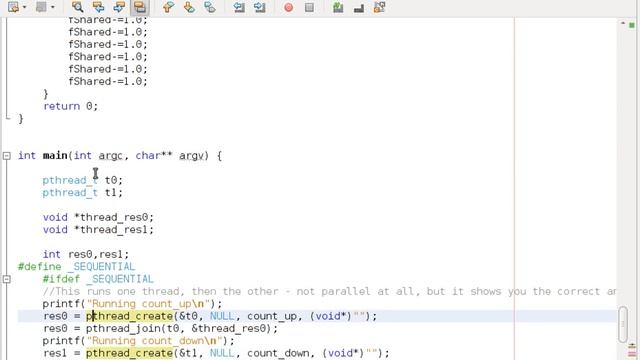
Task: Click Find Next Occurrence icon
Action: click(x=119, y=7)
